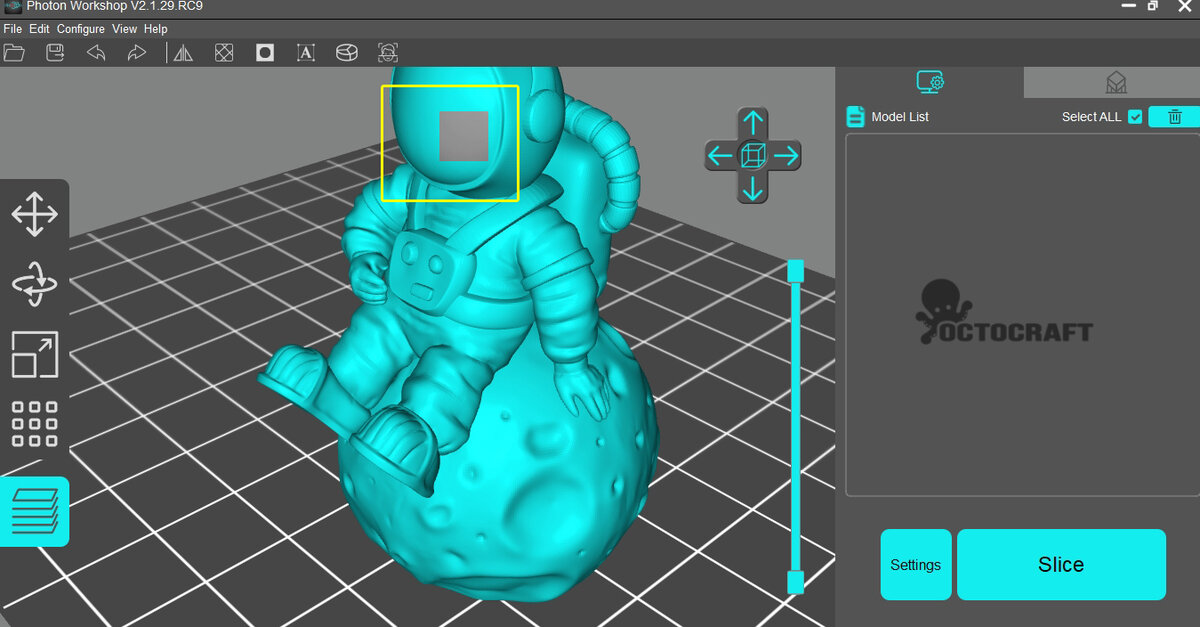Screen dimensions: 1200x627
Task: Activate the layers slice-view tool
Action: (x=34, y=511)
